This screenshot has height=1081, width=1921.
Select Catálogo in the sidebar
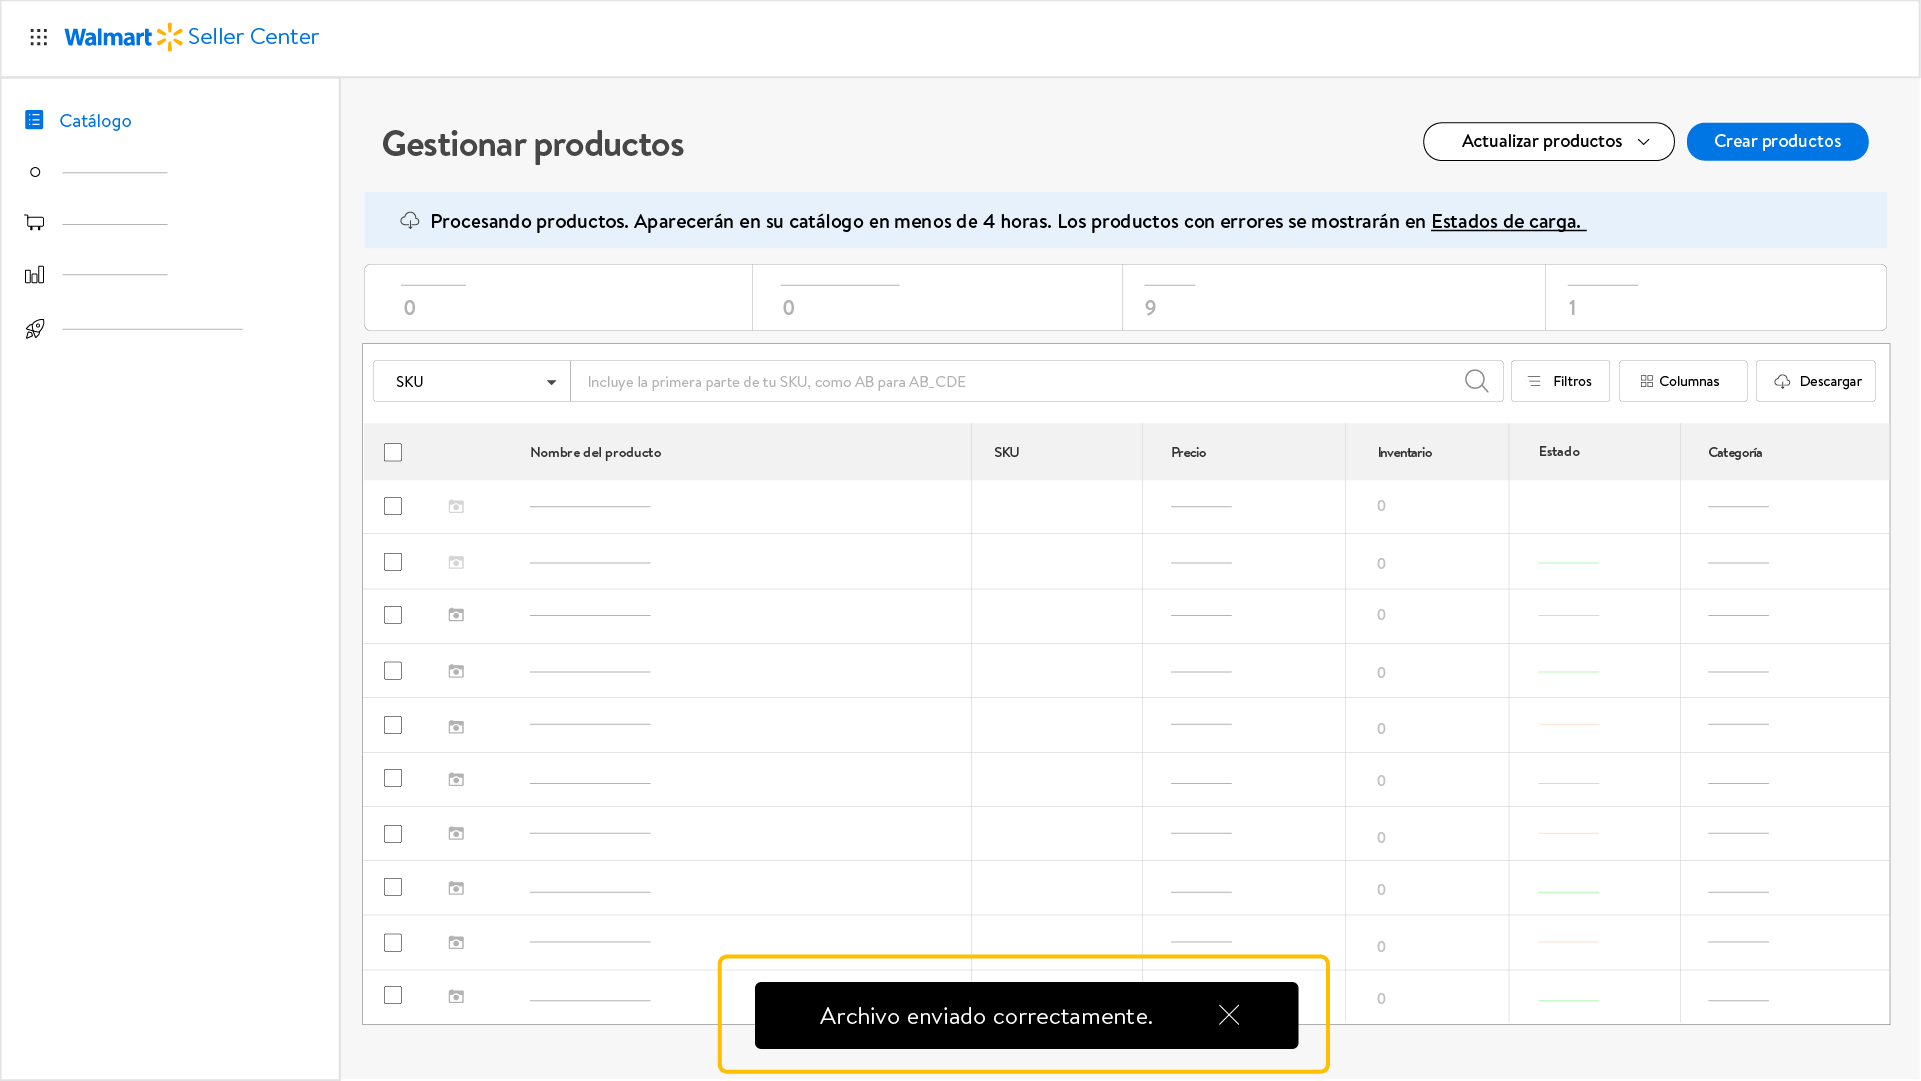pos(95,121)
